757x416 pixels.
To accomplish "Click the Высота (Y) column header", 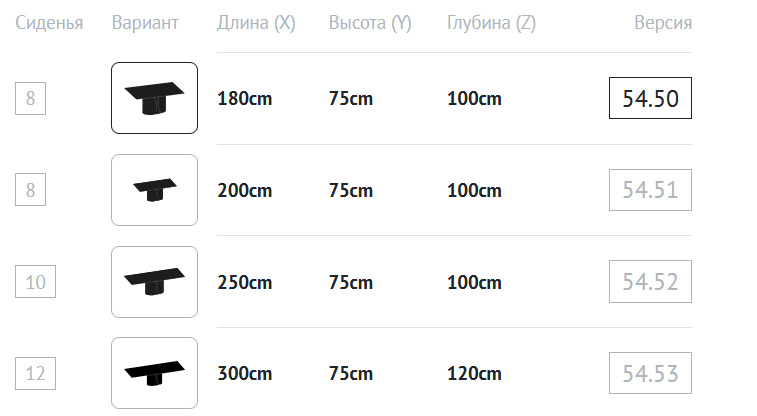I will pyautogui.click(x=370, y=23).
